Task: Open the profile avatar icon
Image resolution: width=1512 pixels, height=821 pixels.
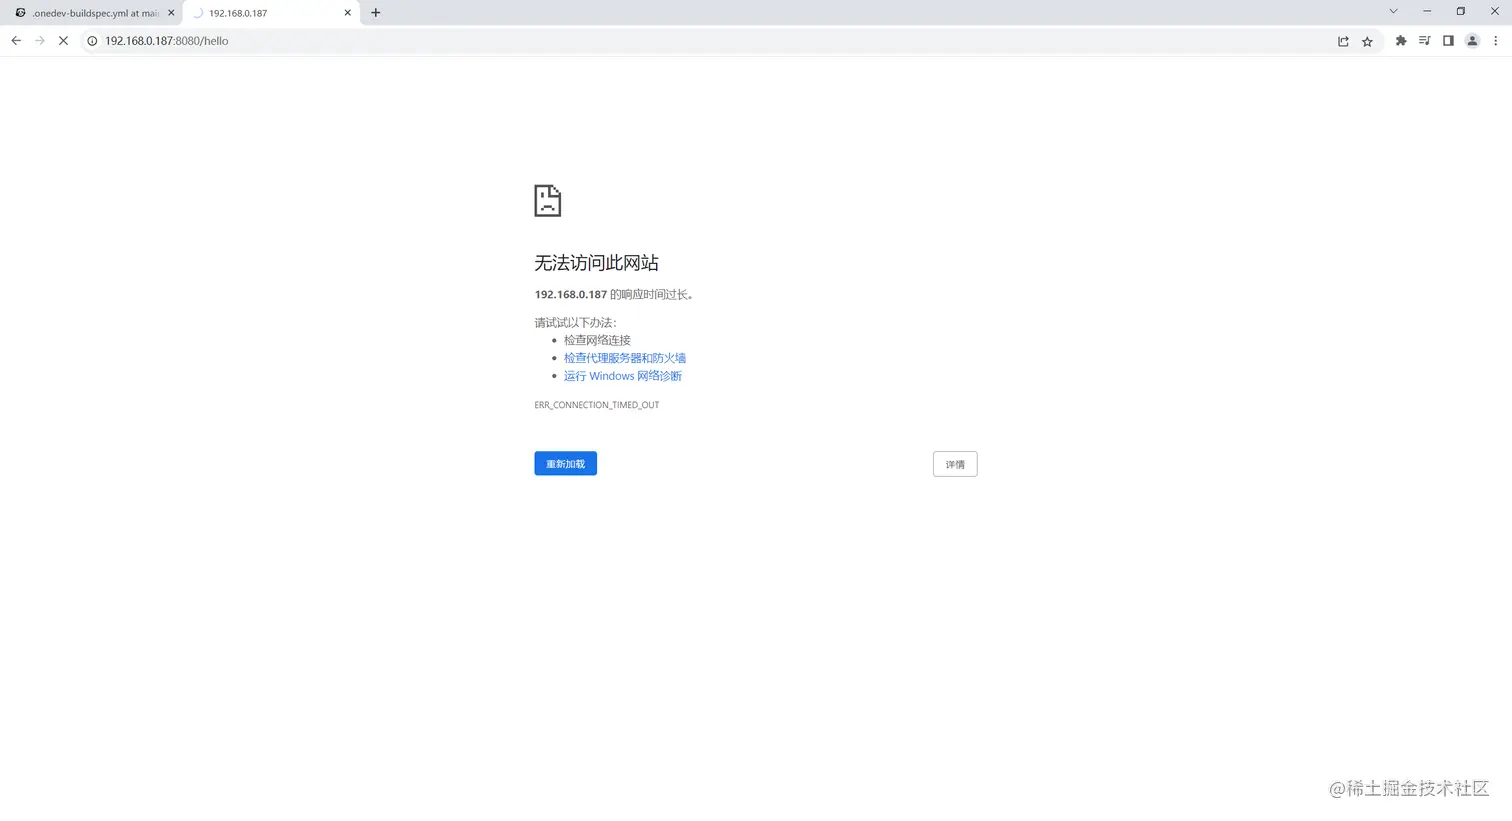Action: coord(1472,41)
